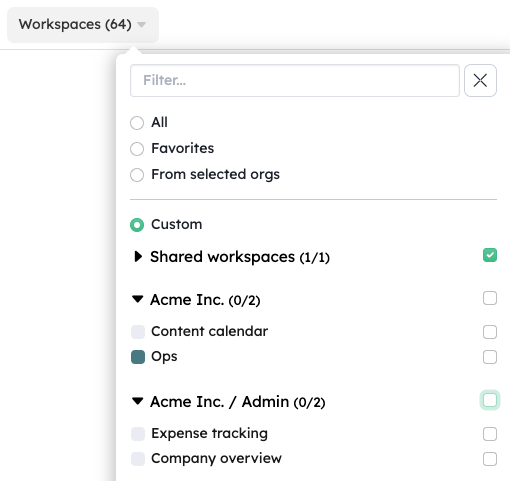
Task: Click the Ops workspace teal color icon
Action: tap(138, 357)
